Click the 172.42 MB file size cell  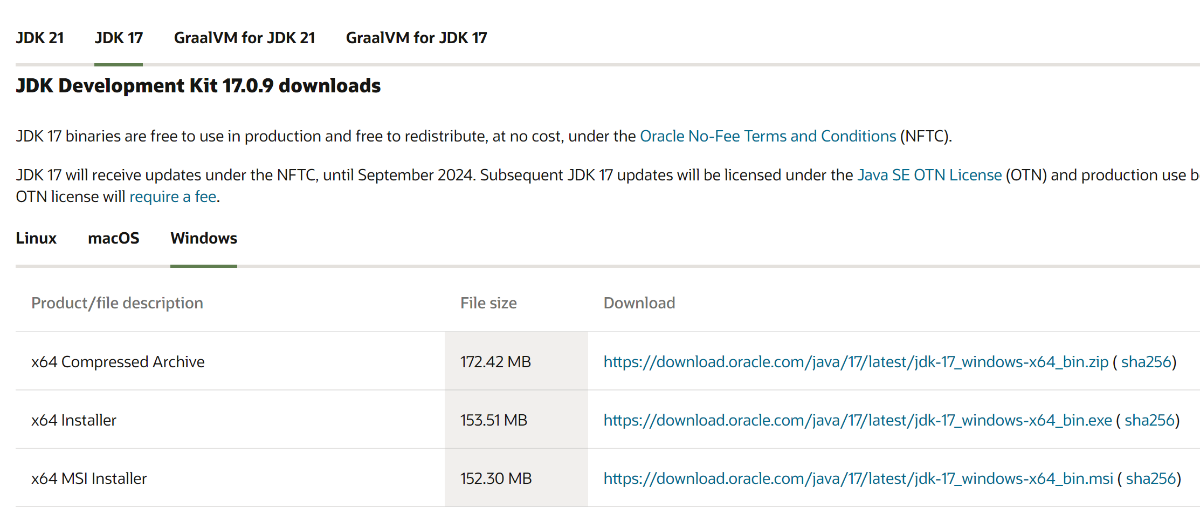tap(495, 362)
